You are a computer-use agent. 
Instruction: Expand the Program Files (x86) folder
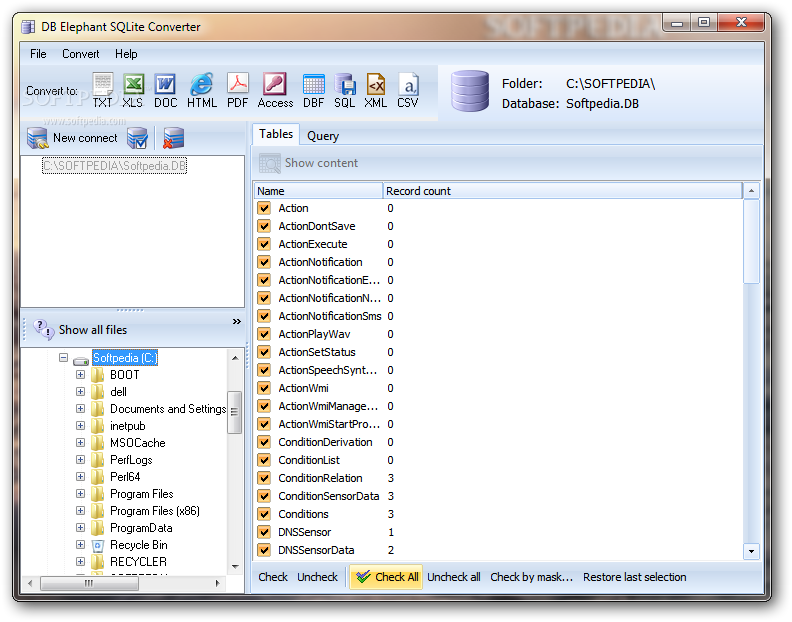click(x=80, y=511)
